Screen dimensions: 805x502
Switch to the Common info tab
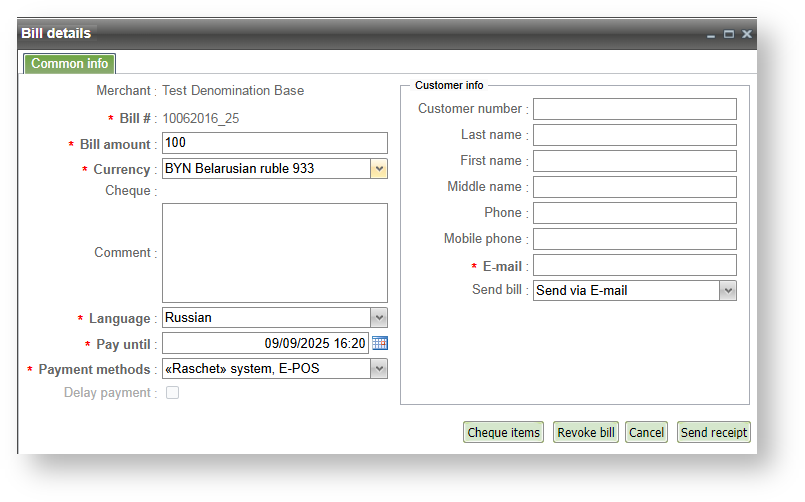pyautogui.click(x=70, y=64)
